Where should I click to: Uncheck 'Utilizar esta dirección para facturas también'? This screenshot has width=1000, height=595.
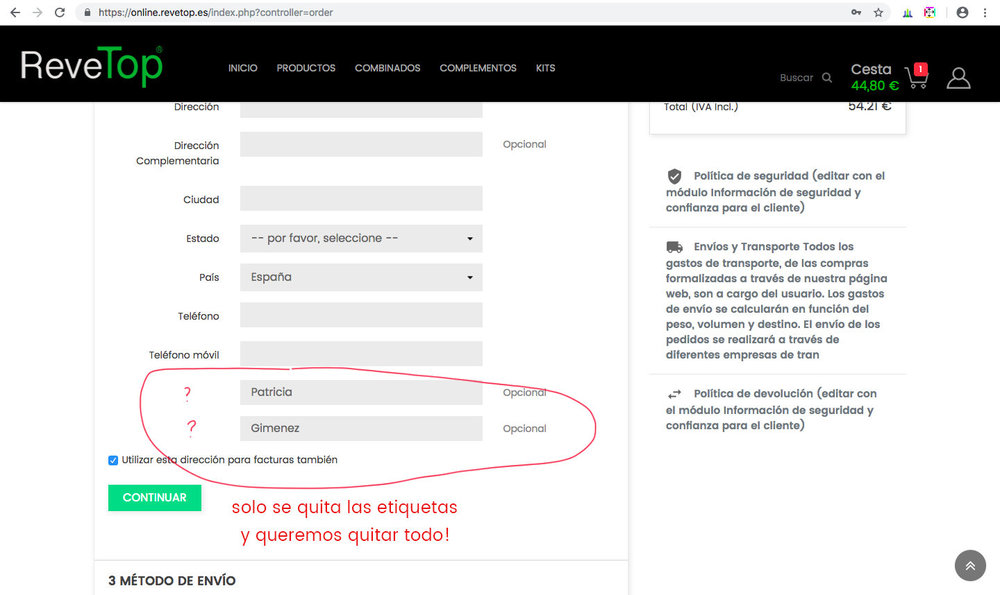pos(113,460)
